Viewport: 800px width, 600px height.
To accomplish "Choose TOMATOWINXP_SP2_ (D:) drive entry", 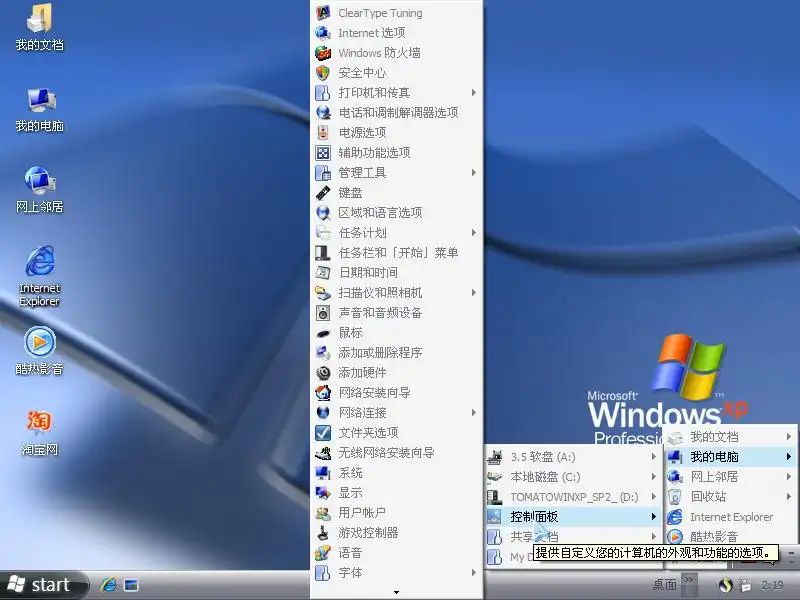I will coord(573,497).
